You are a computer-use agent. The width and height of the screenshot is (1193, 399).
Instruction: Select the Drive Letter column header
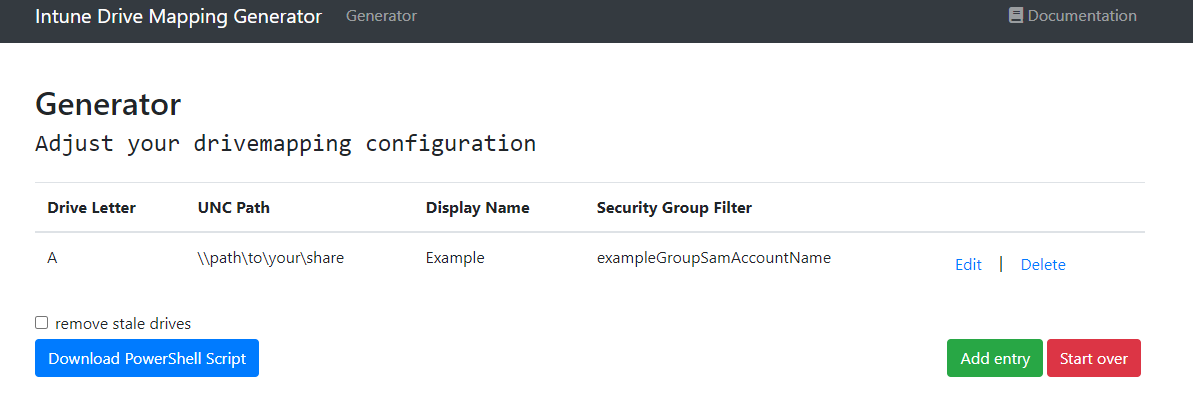(91, 207)
